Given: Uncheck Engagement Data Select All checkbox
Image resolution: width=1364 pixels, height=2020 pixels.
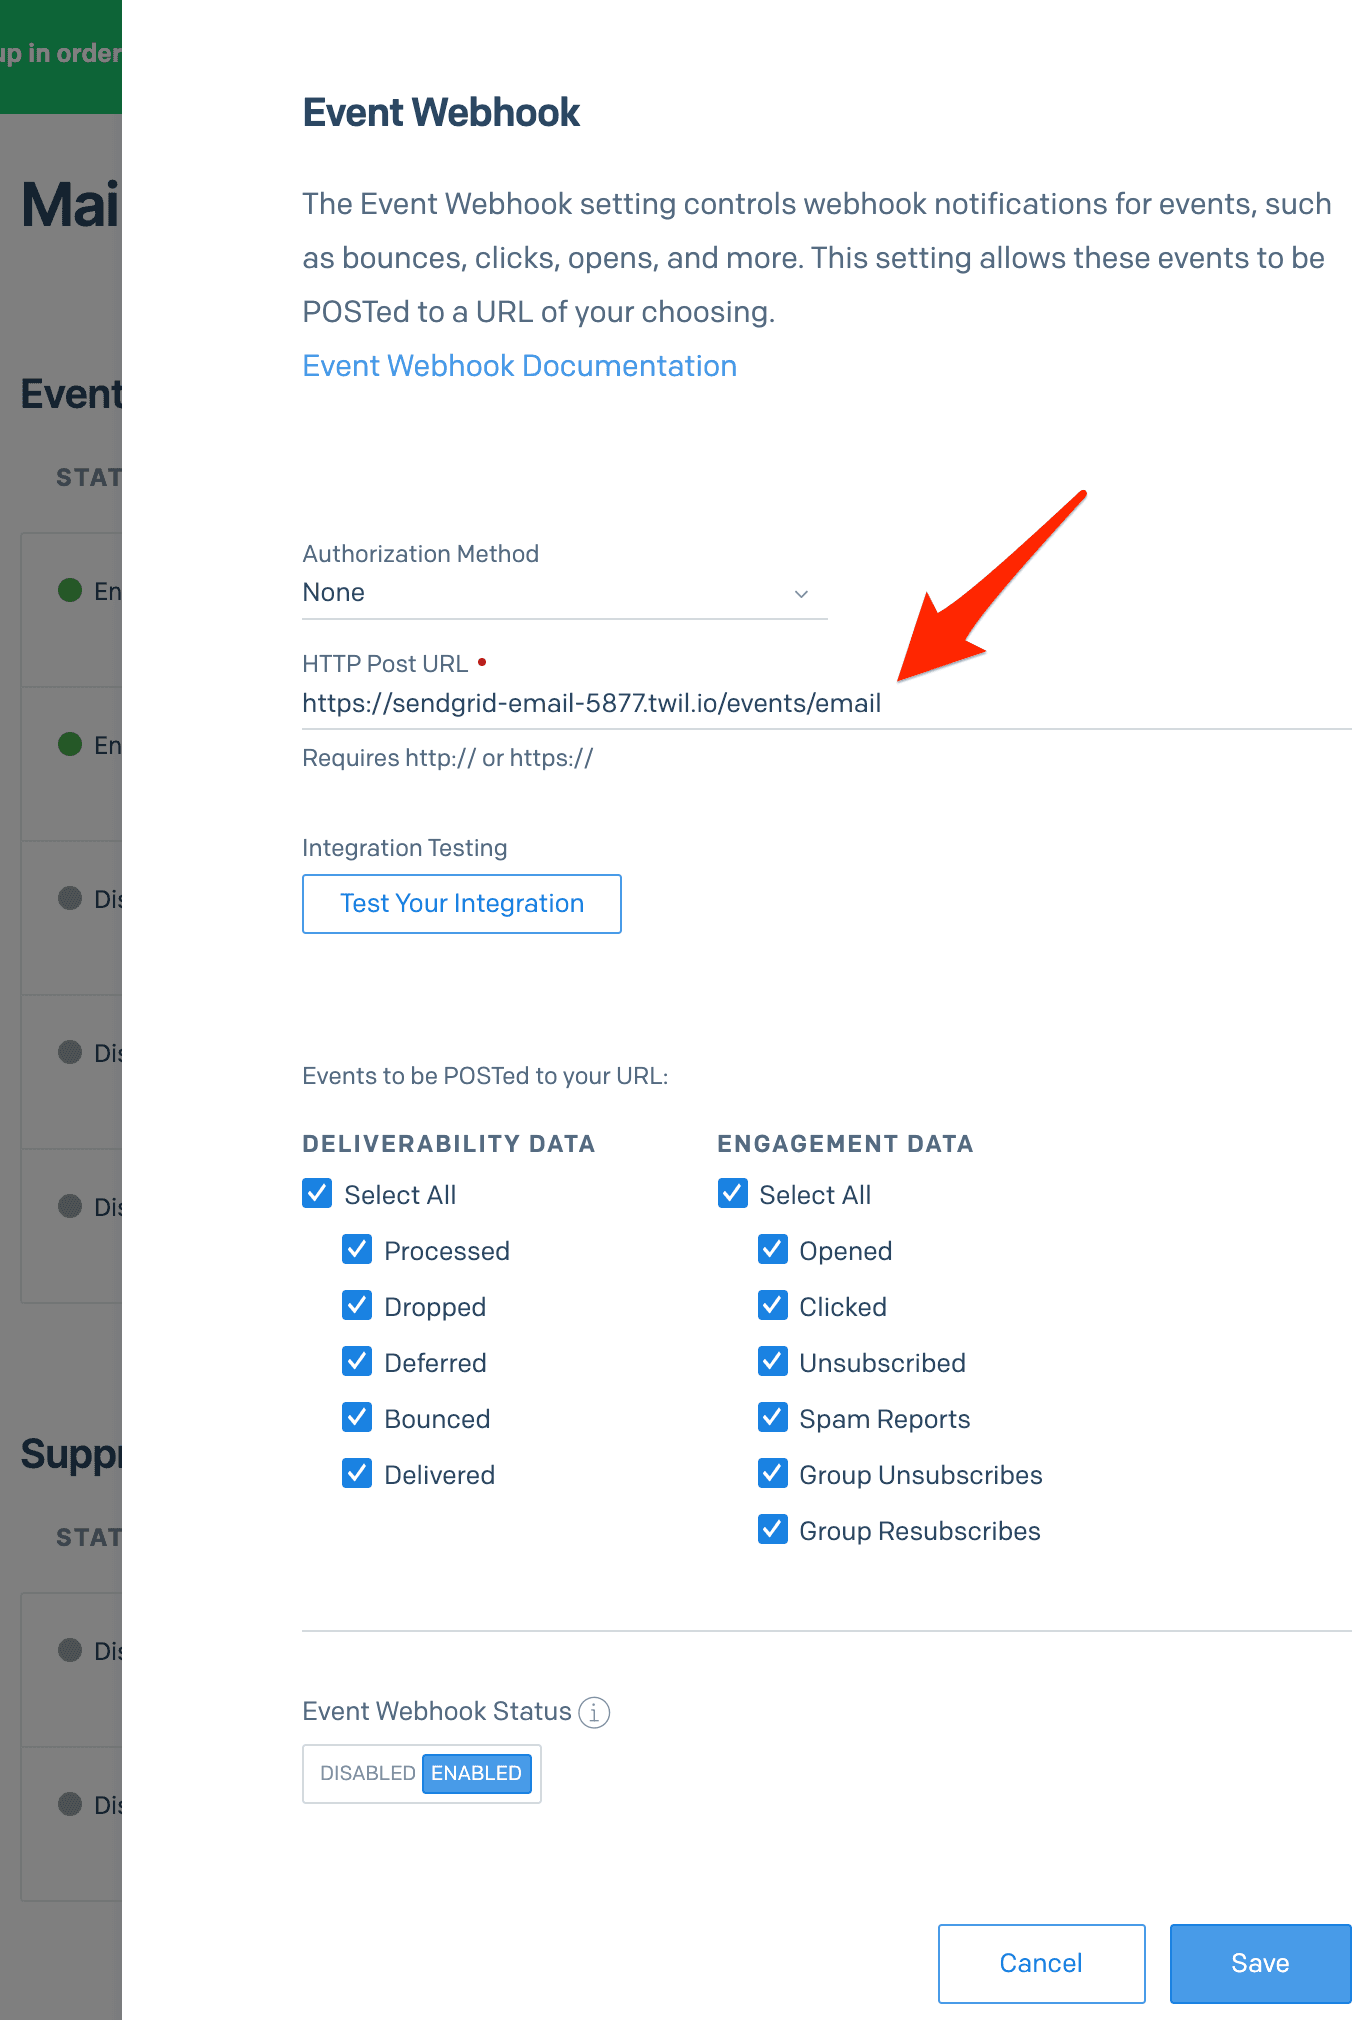Looking at the screenshot, I should 732,1193.
